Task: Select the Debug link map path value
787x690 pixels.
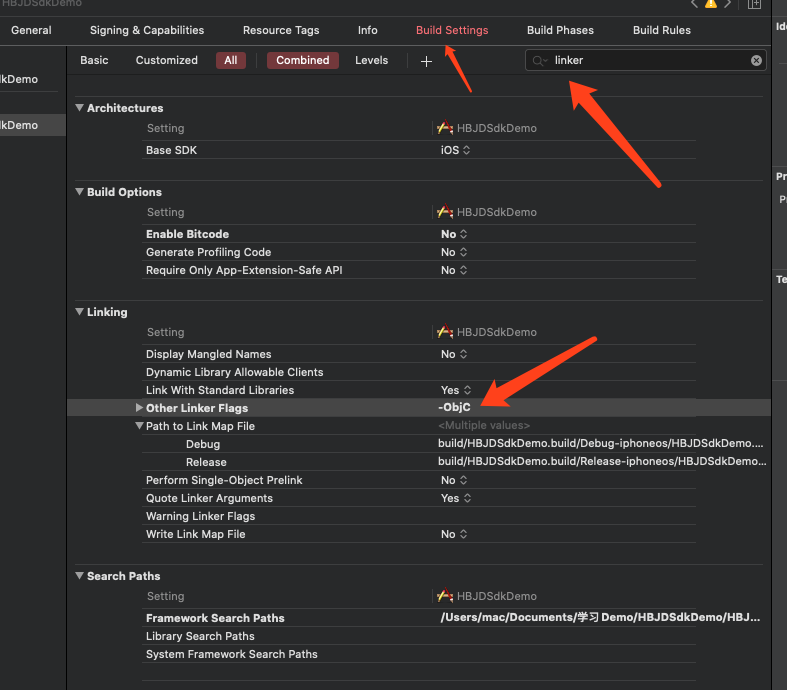Action: coord(601,443)
